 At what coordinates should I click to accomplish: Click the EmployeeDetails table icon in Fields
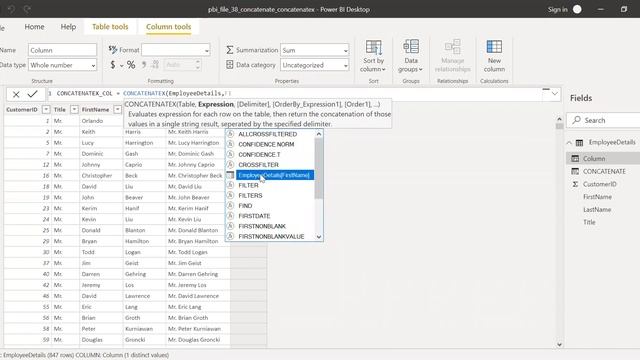[579, 142]
